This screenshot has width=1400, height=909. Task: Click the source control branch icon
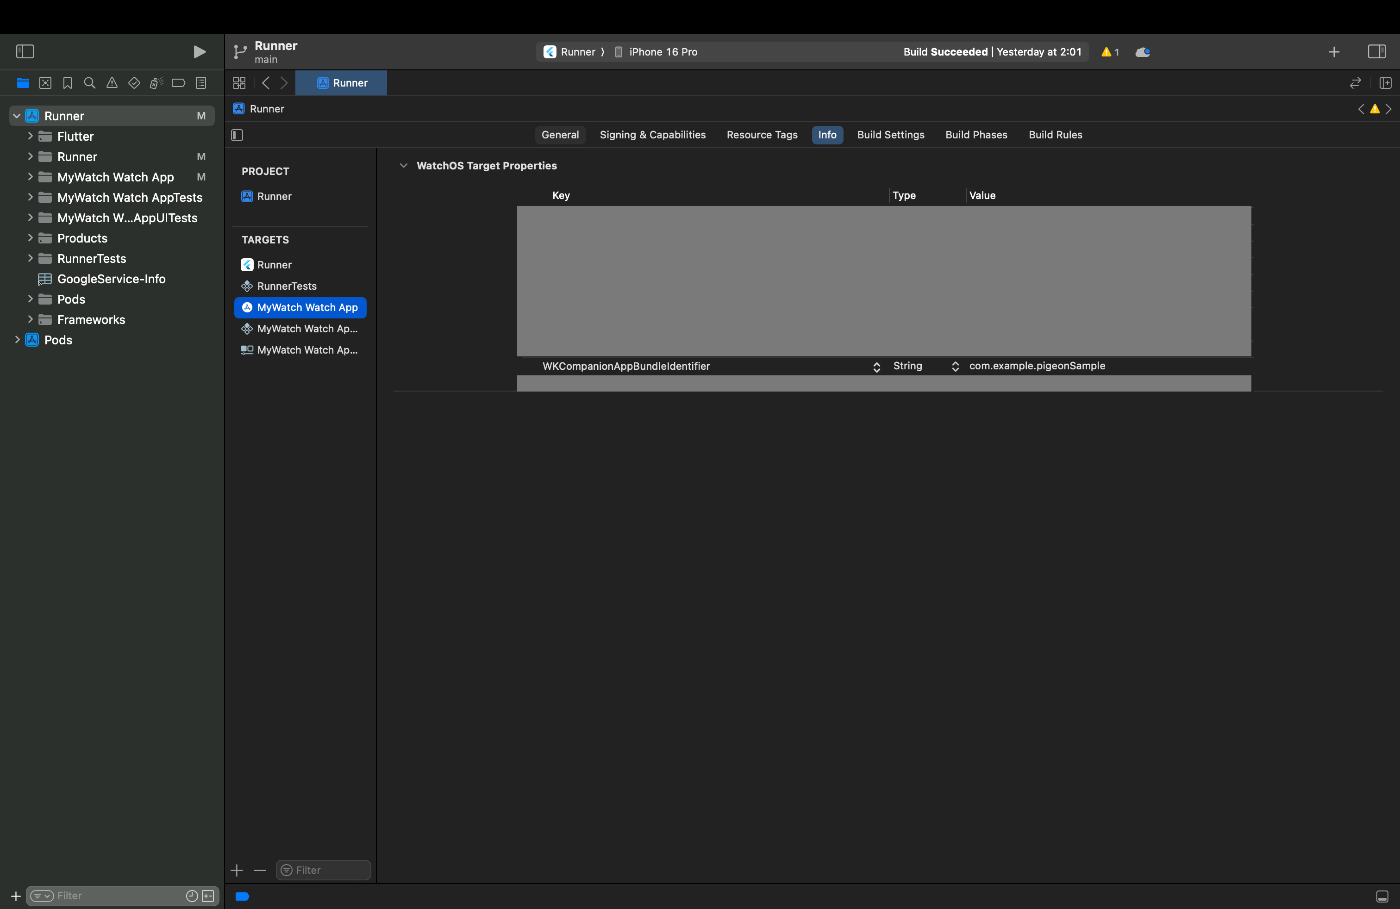coord(240,51)
